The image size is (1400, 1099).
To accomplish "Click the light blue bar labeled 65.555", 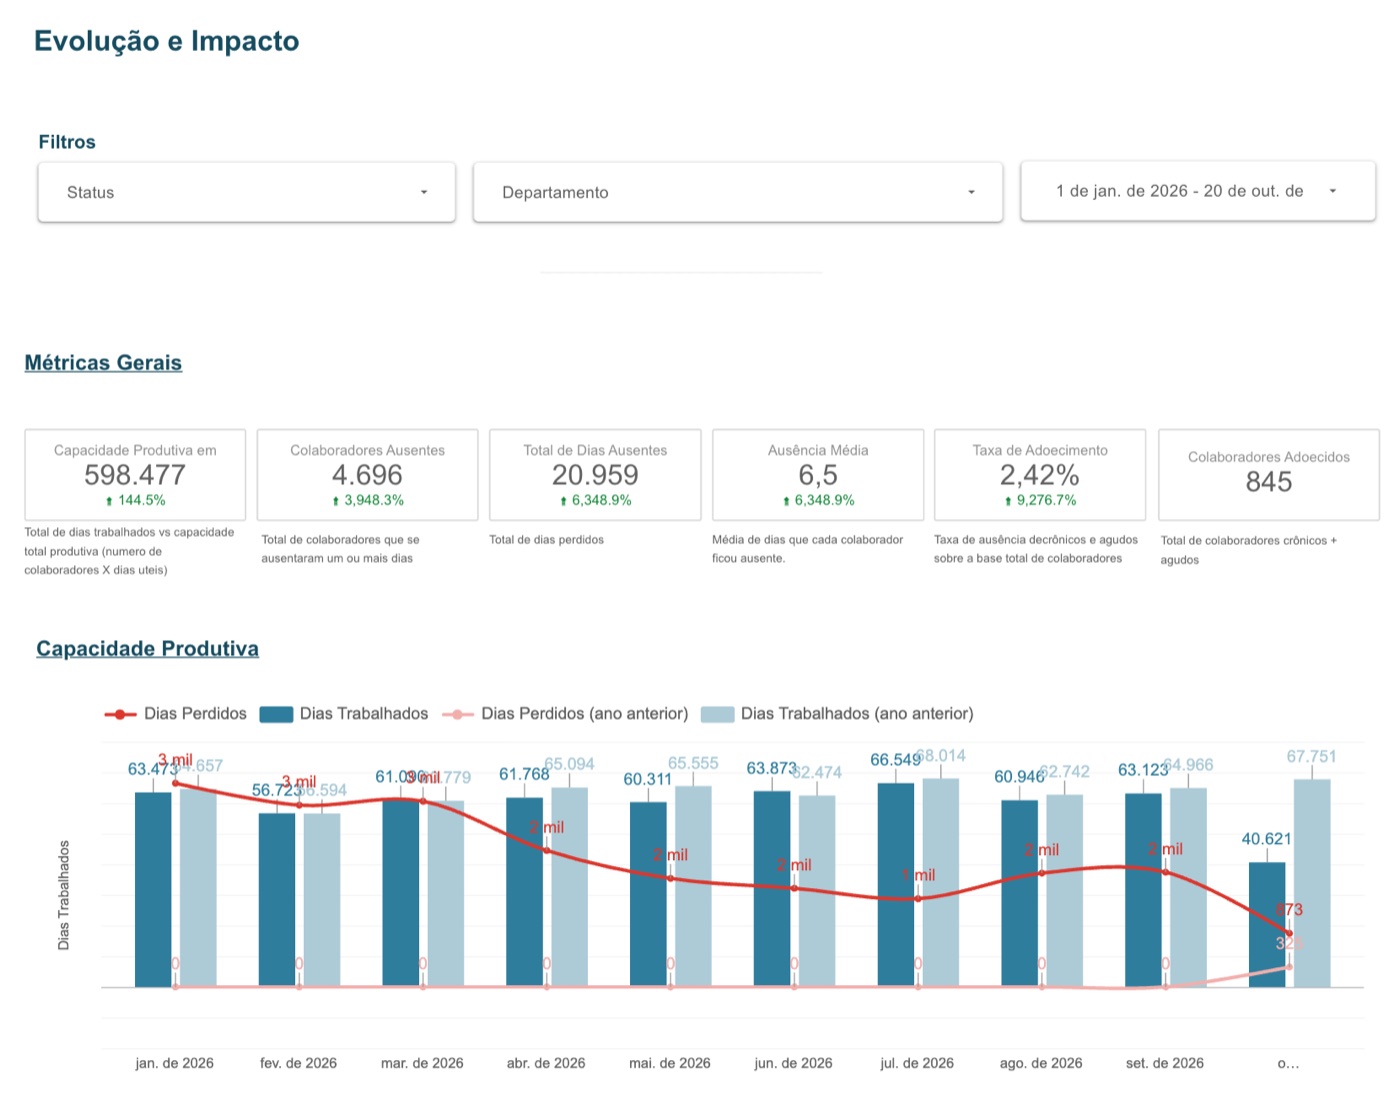I will coord(693,886).
